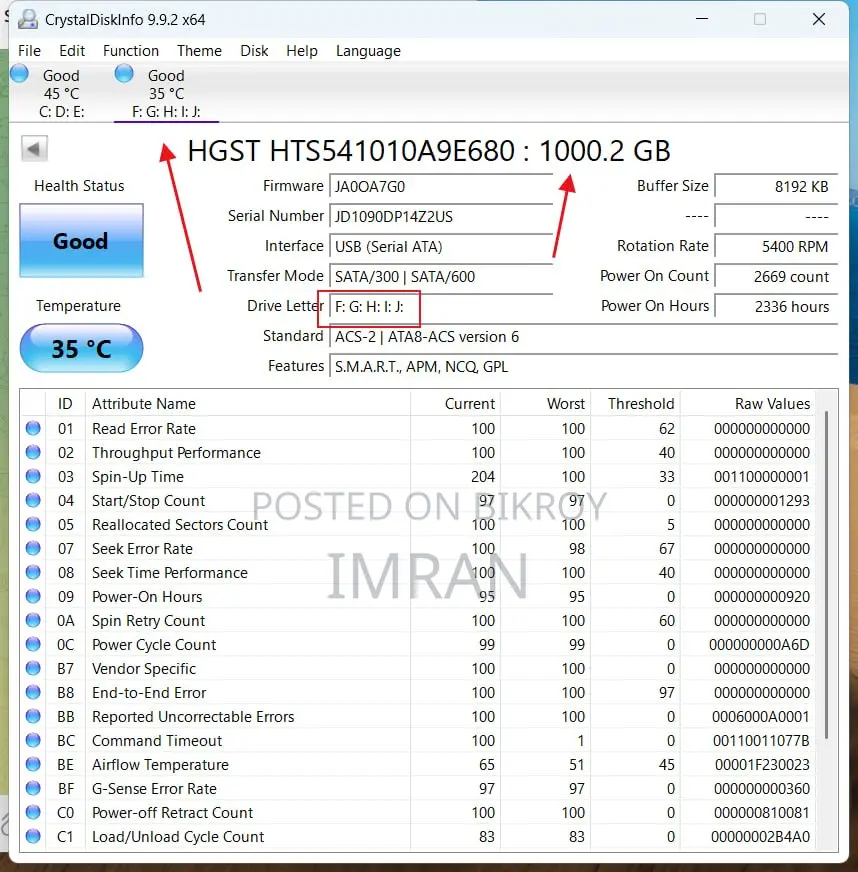Click the status icon for Power Cycle Count
Viewport: 858px width, 872px height.
33,643
